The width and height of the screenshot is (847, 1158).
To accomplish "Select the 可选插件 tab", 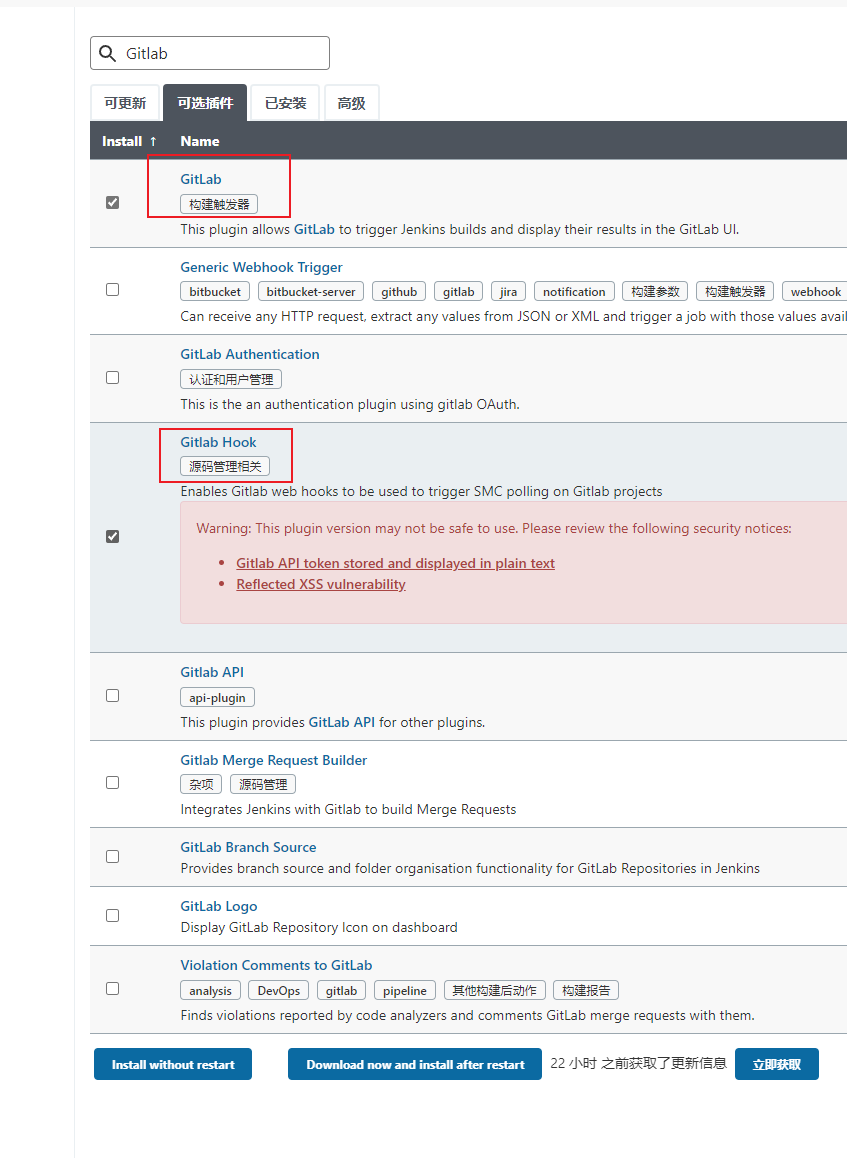I will (205, 103).
